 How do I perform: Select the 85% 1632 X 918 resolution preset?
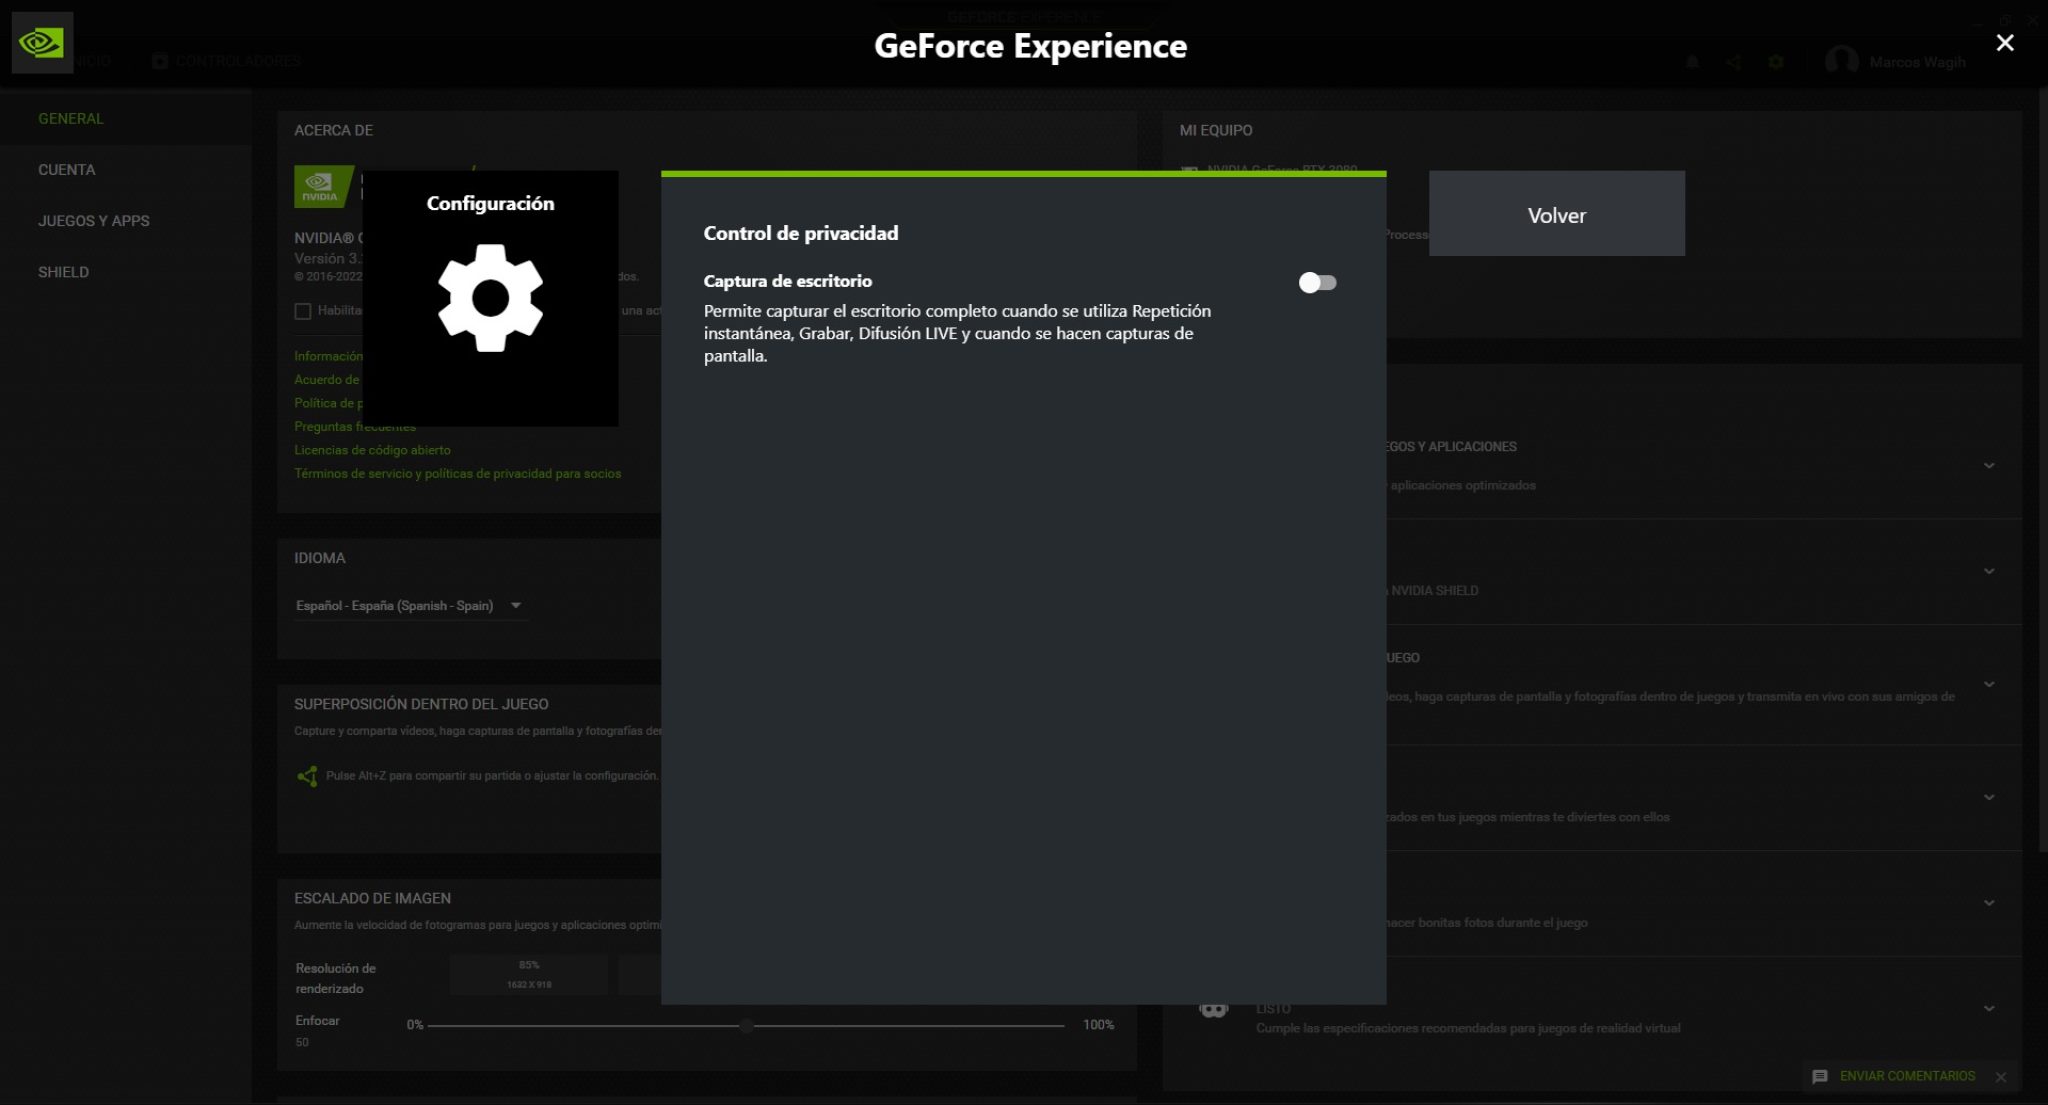pos(528,973)
